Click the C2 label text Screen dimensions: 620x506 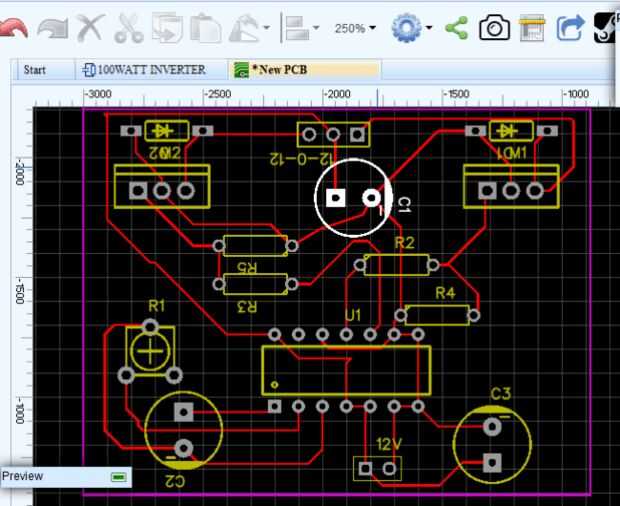[x=175, y=481]
